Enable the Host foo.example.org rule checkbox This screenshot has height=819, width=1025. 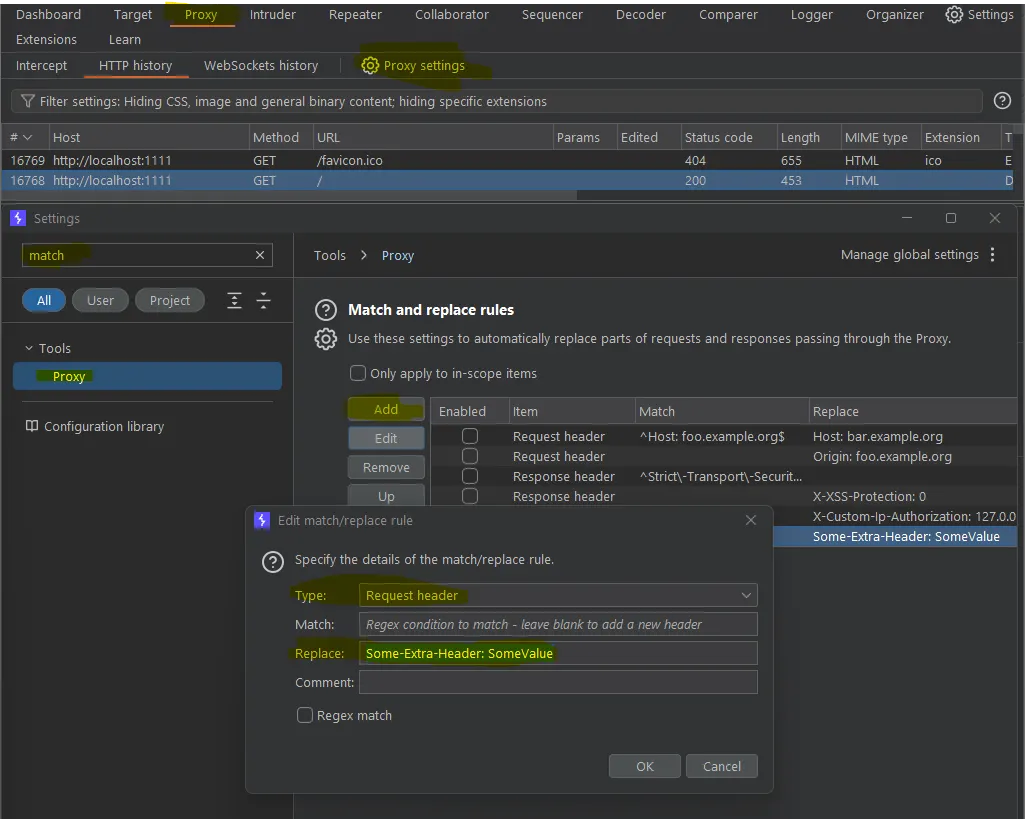[469, 436]
